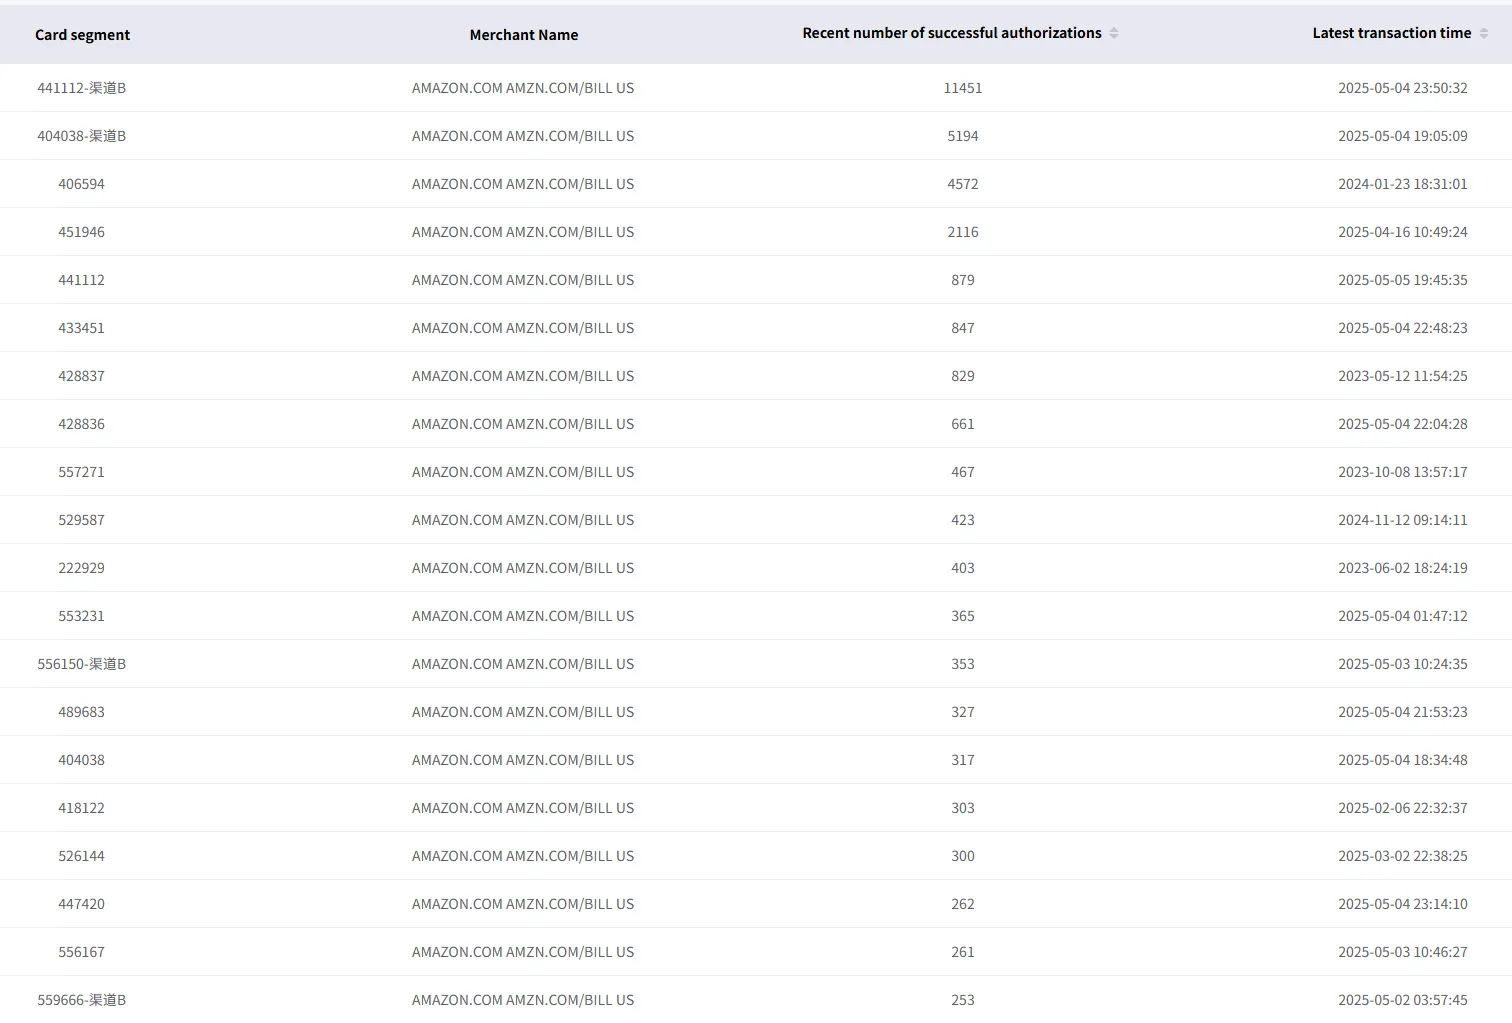The height and width of the screenshot is (1023, 1512).
Task: Click card segment 404038-渠道B cell
Action: click(81, 136)
